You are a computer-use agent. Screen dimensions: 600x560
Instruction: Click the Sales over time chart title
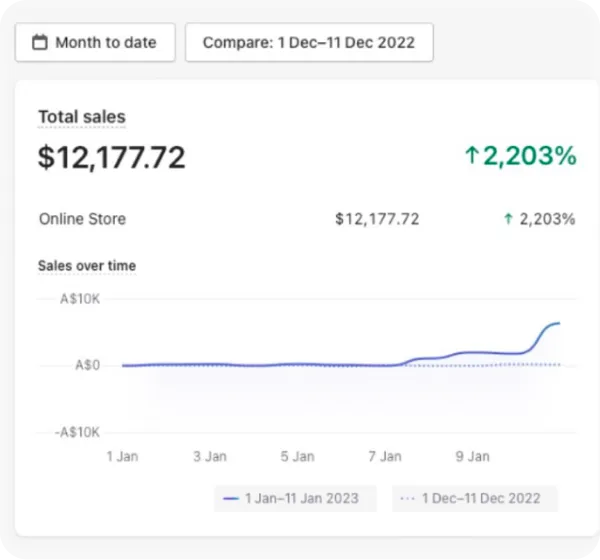87,266
